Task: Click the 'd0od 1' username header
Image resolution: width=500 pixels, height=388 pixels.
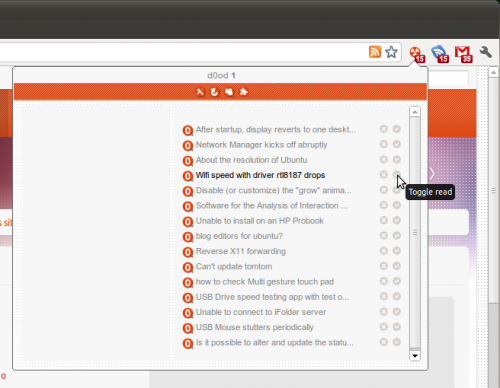Action: pos(221,76)
